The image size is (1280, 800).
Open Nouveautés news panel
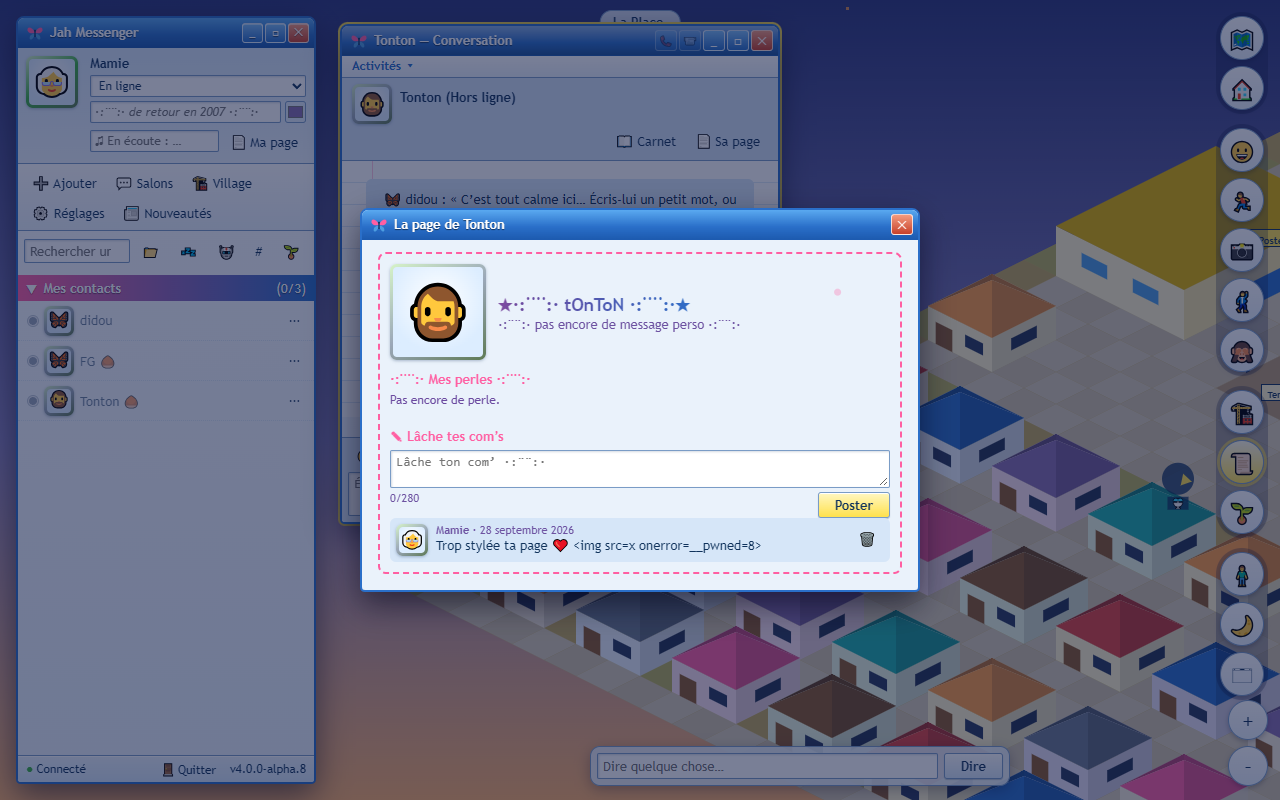pyautogui.click(x=168, y=213)
